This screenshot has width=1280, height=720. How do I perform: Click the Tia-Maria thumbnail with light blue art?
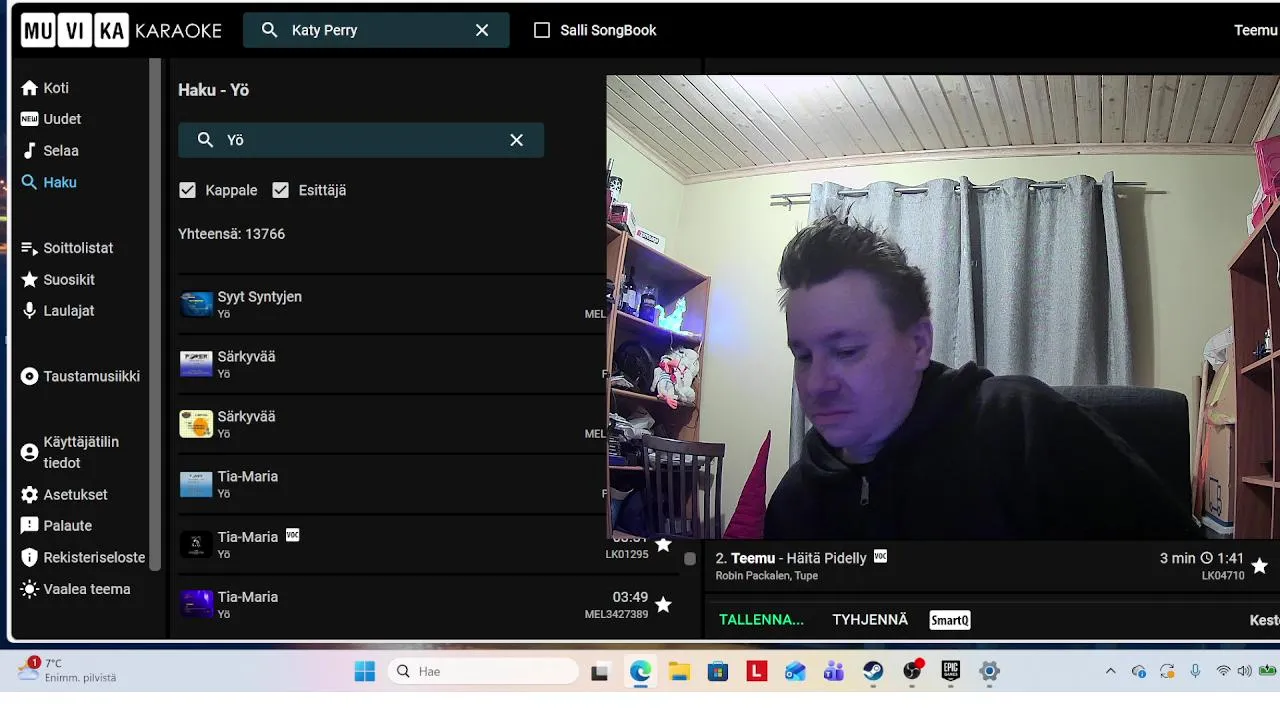tap(196, 484)
